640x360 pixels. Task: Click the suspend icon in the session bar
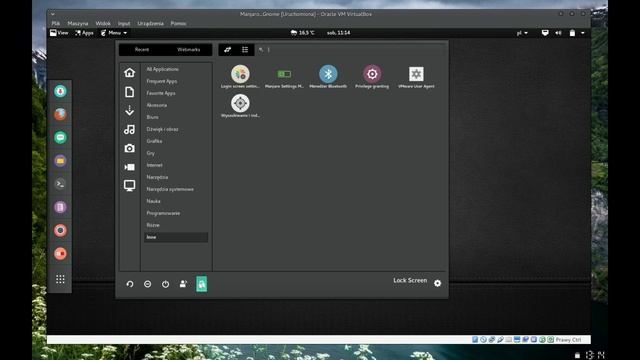click(x=147, y=284)
